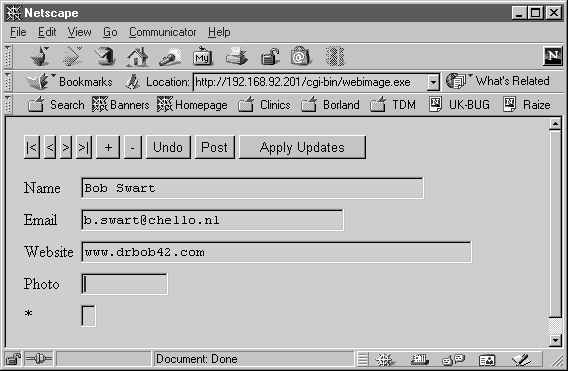Open the Homepage bookmark
The height and width of the screenshot is (371, 568).
pyautogui.click(x=192, y=105)
